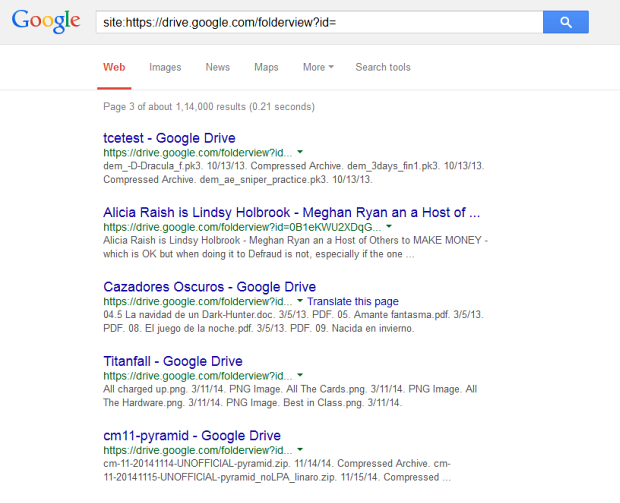Image resolution: width=620 pixels, height=503 pixels.
Task: Open the cm11-pyramid - Google Drive result
Action: [x=192, y=435]
